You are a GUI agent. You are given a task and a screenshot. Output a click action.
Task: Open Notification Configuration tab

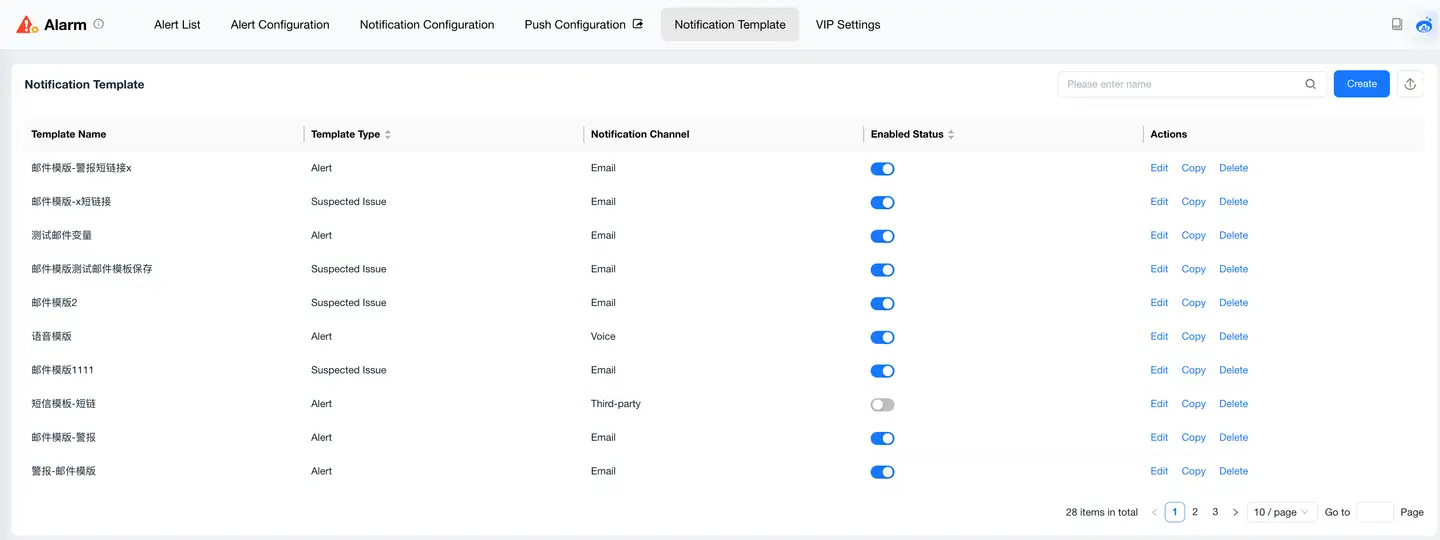pos(427,25)
